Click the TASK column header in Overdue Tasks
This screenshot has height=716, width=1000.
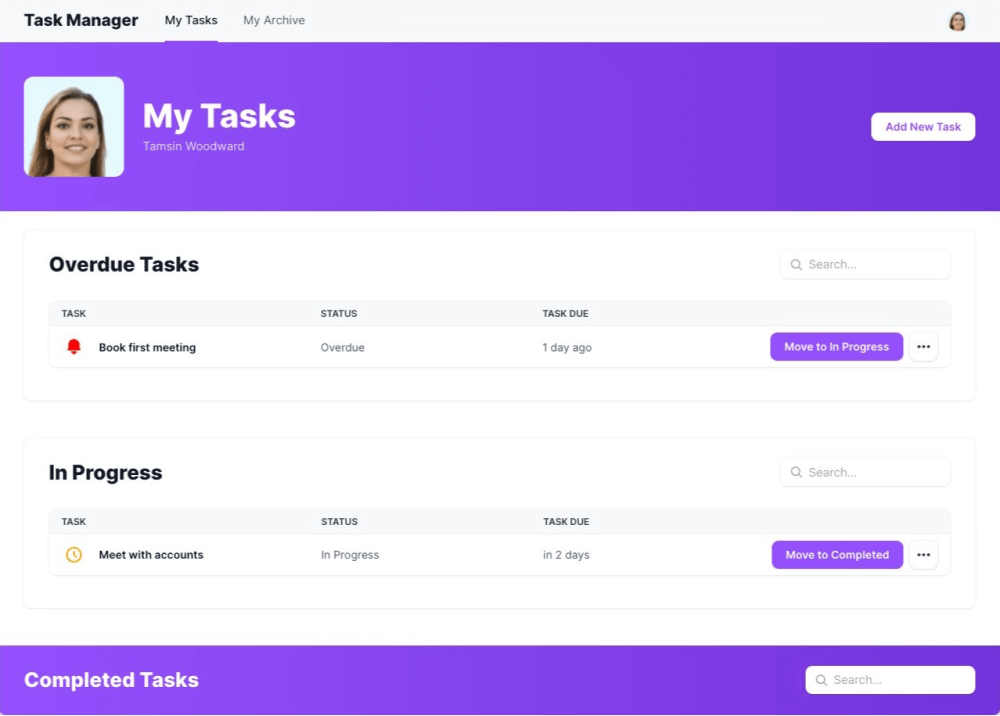coord(73,313)
